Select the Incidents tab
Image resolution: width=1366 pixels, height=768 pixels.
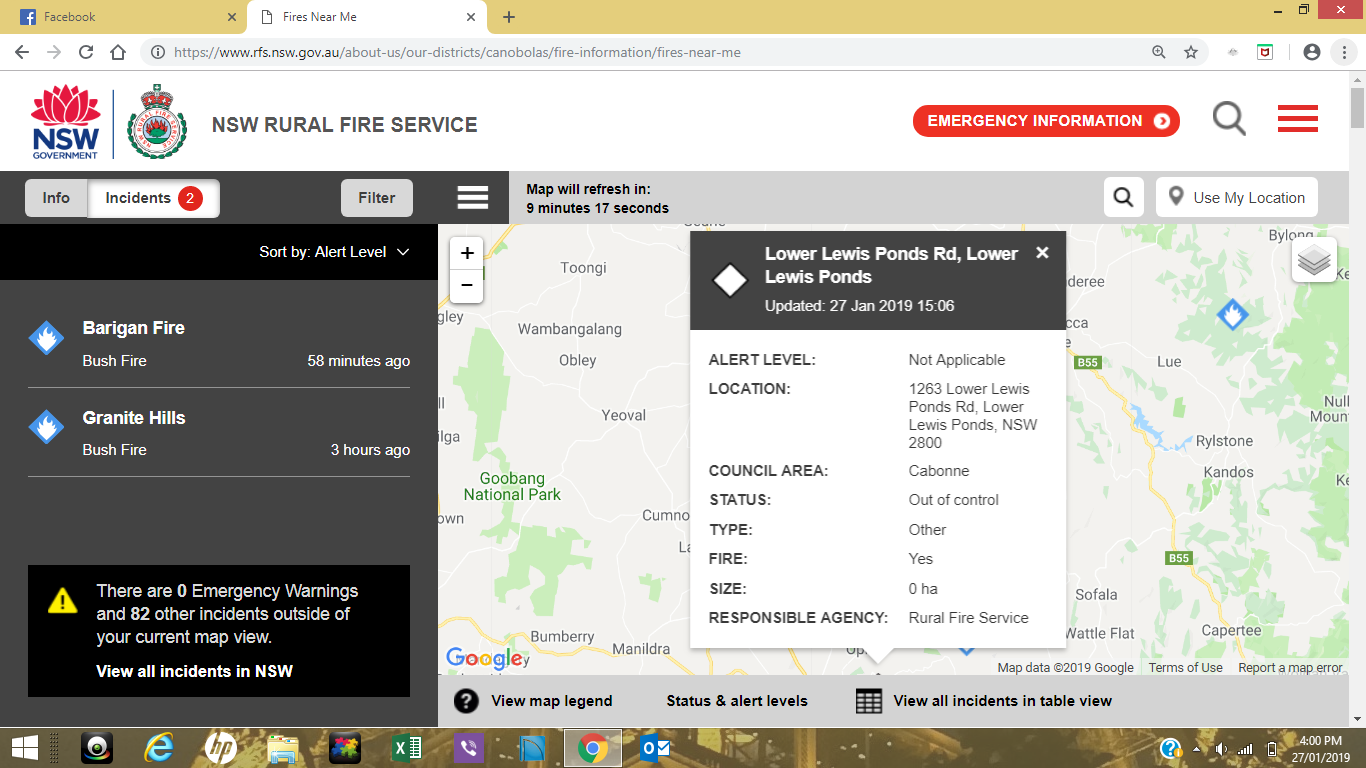click(154, 198)
